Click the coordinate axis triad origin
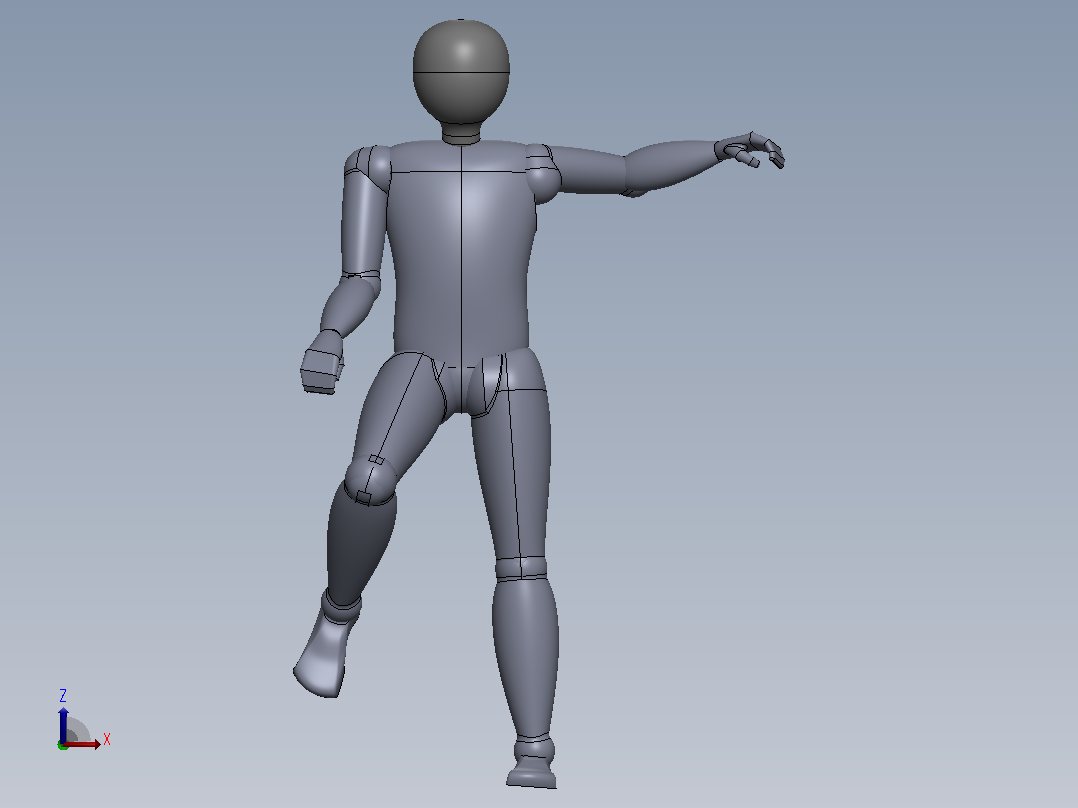This screenshot has width=1078, height=808. coord(63,745)
